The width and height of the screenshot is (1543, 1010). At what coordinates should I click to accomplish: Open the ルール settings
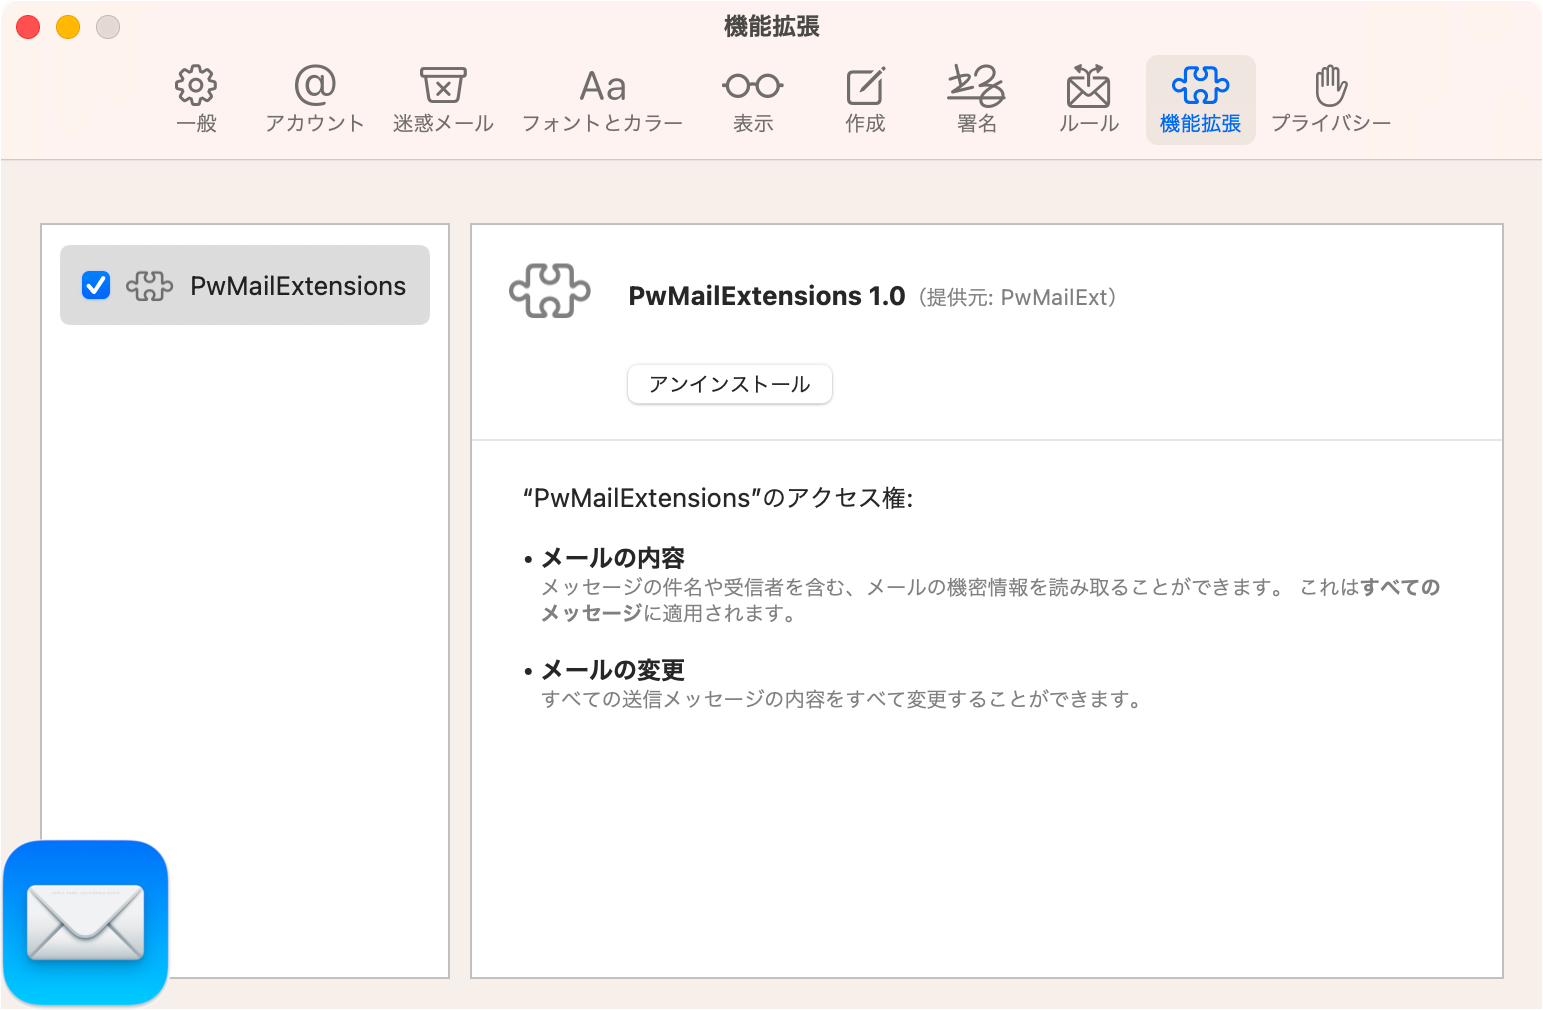(x=1087, y=97)
